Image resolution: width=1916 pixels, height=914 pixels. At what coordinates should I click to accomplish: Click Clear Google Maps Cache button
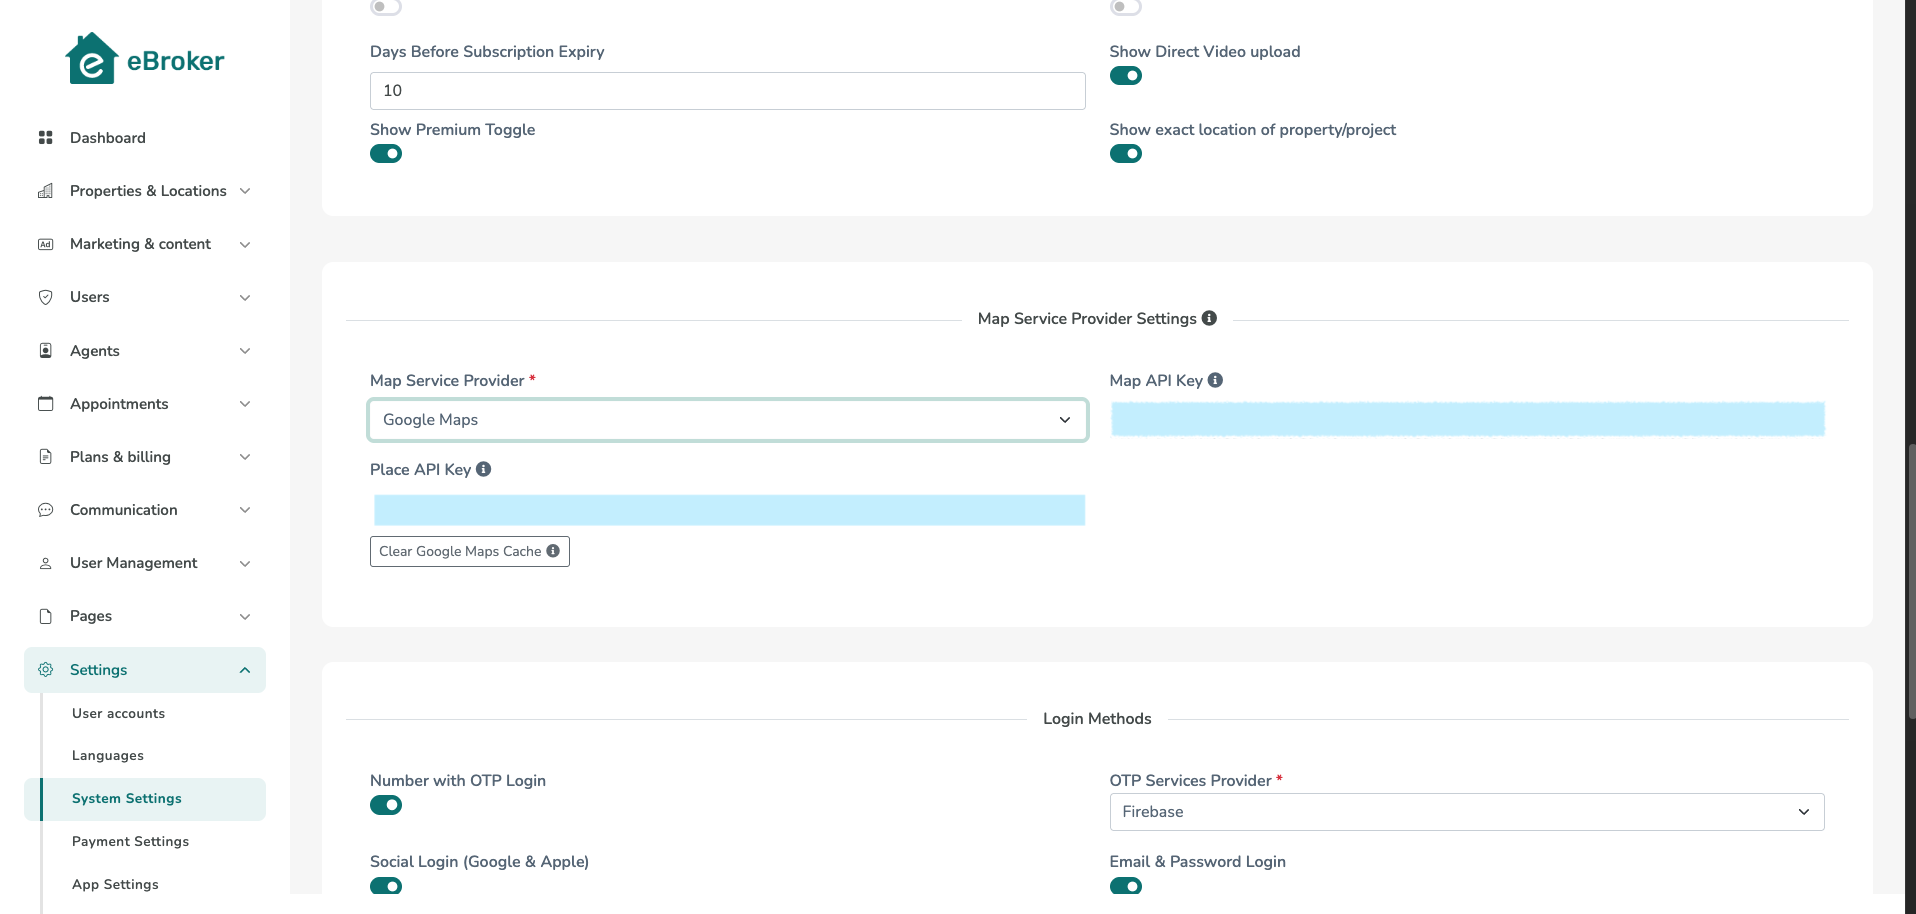[470, 551]
